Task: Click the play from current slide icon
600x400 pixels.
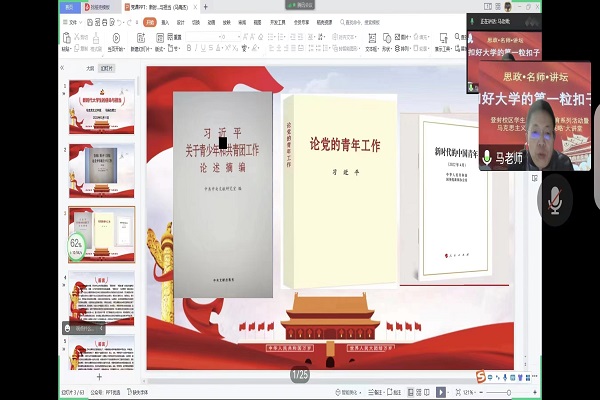Action: tap(114, 39)
